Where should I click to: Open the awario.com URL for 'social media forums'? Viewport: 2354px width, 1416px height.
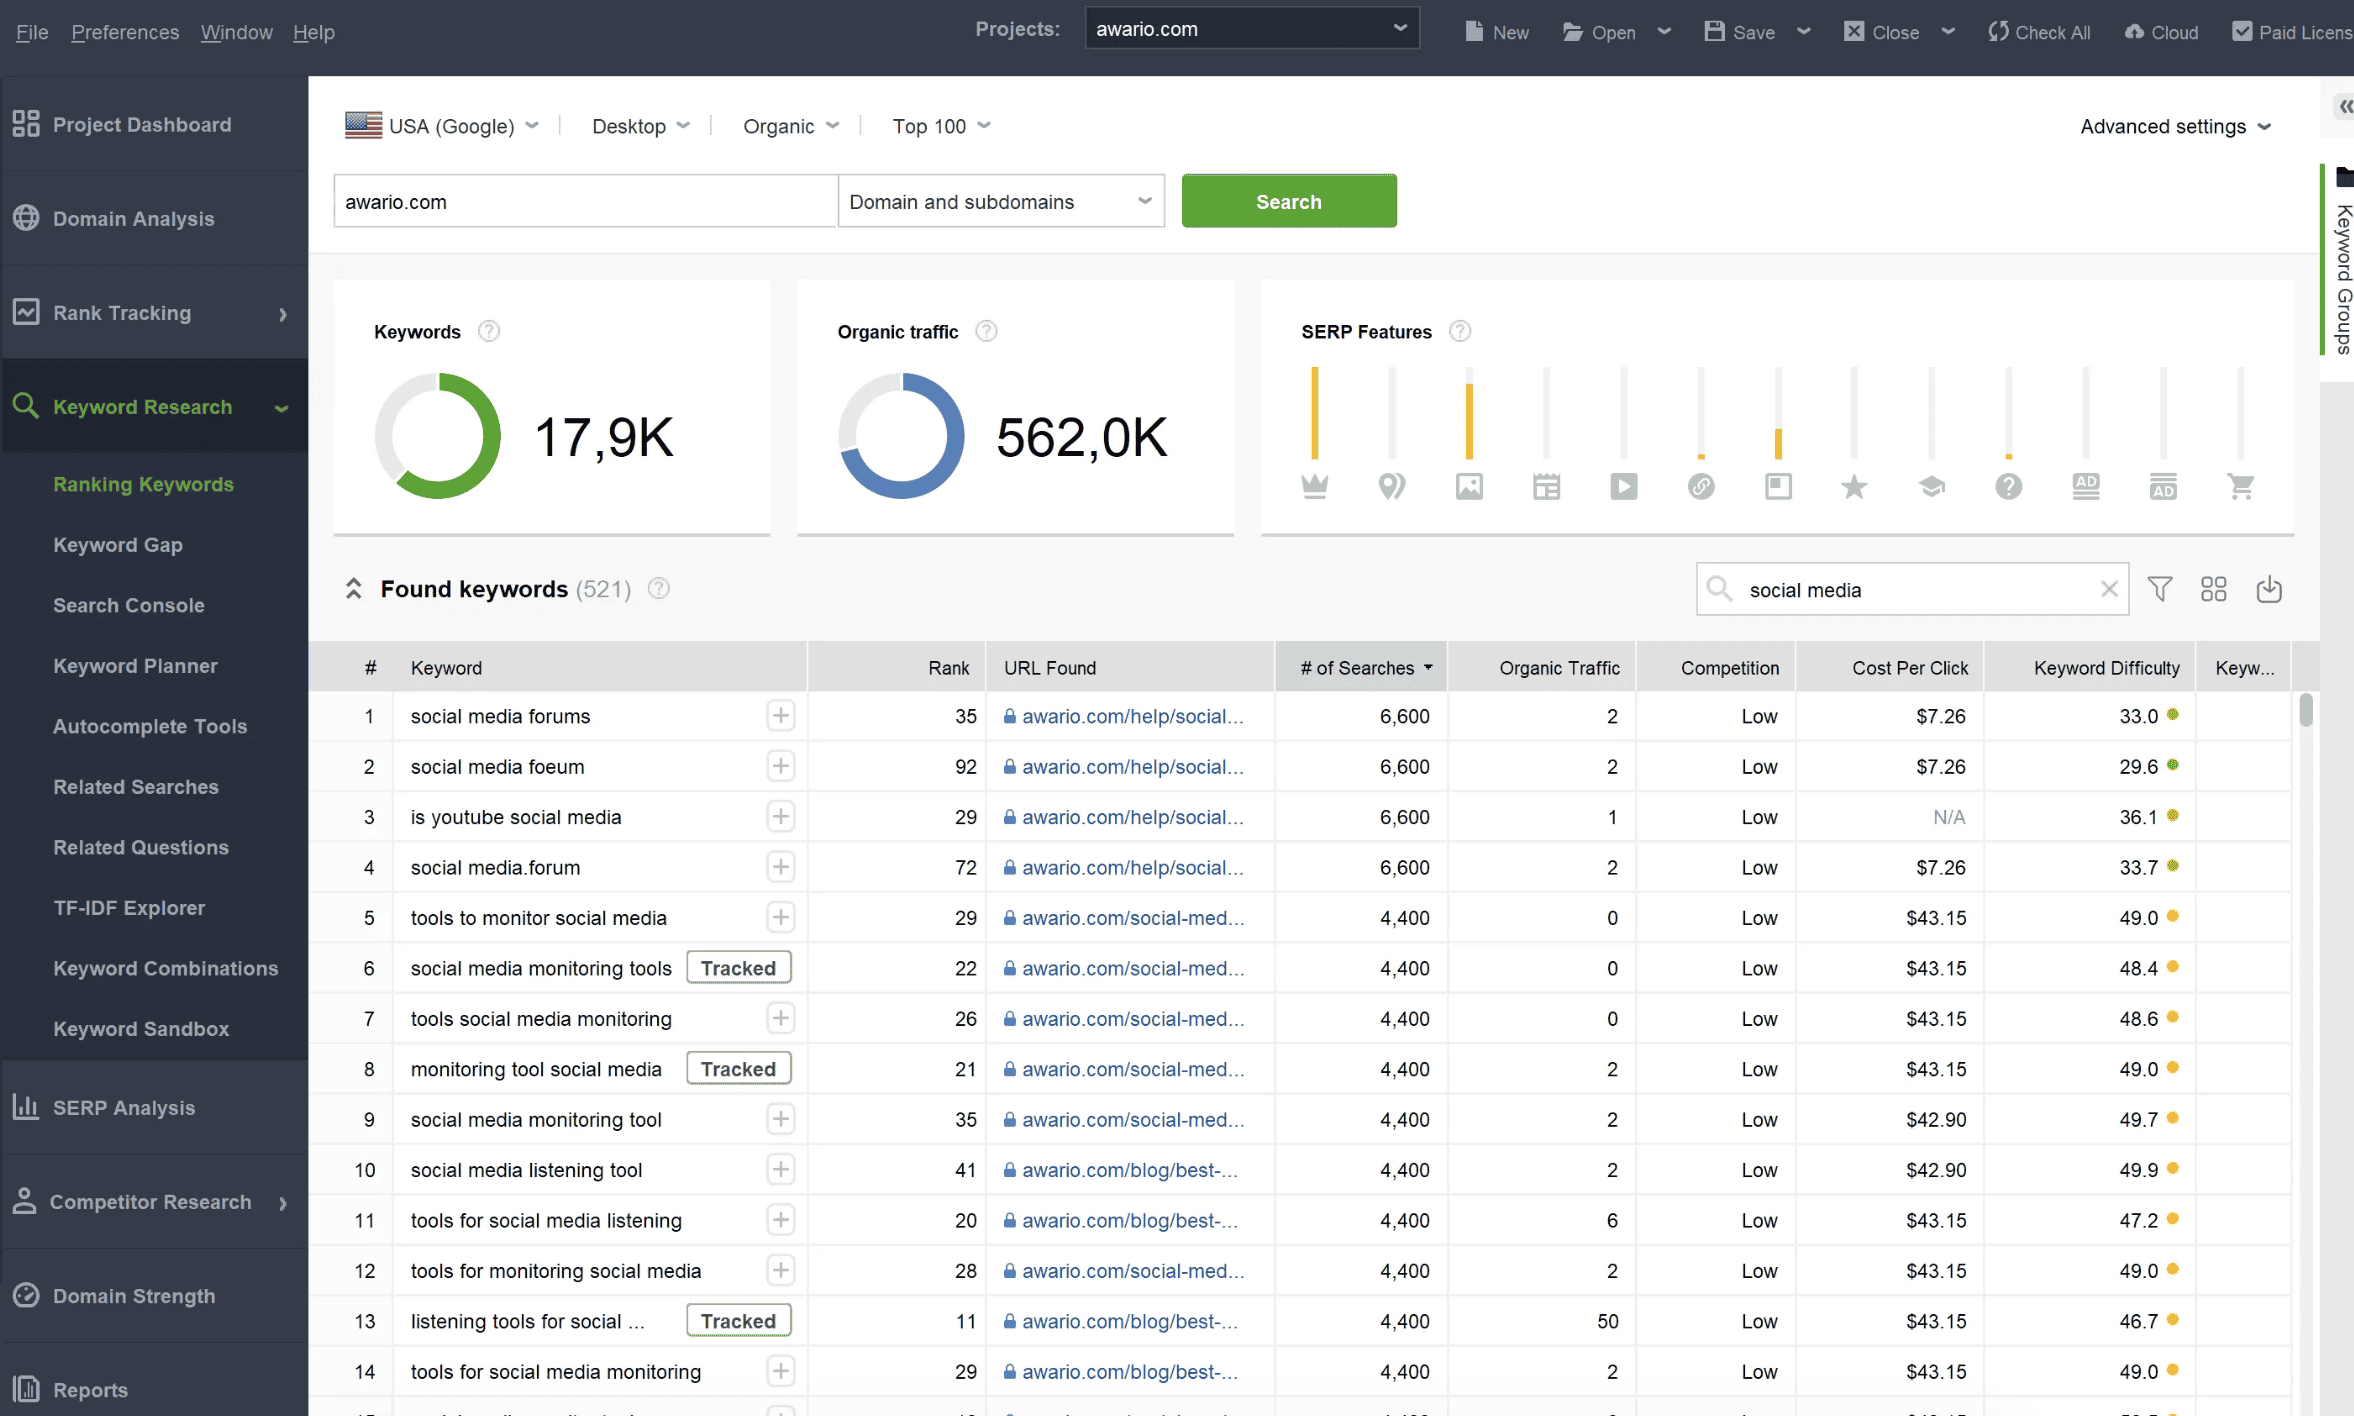pos(1132,716)
